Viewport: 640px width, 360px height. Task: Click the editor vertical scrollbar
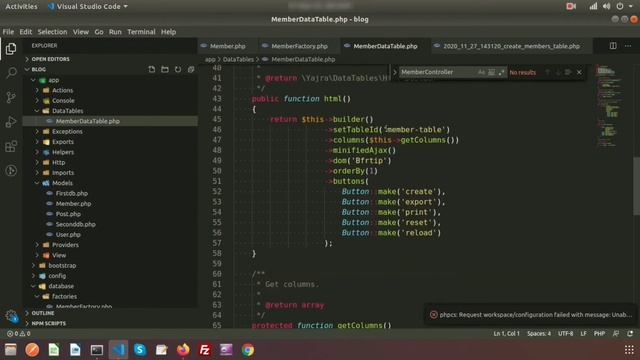coord(636,186)
